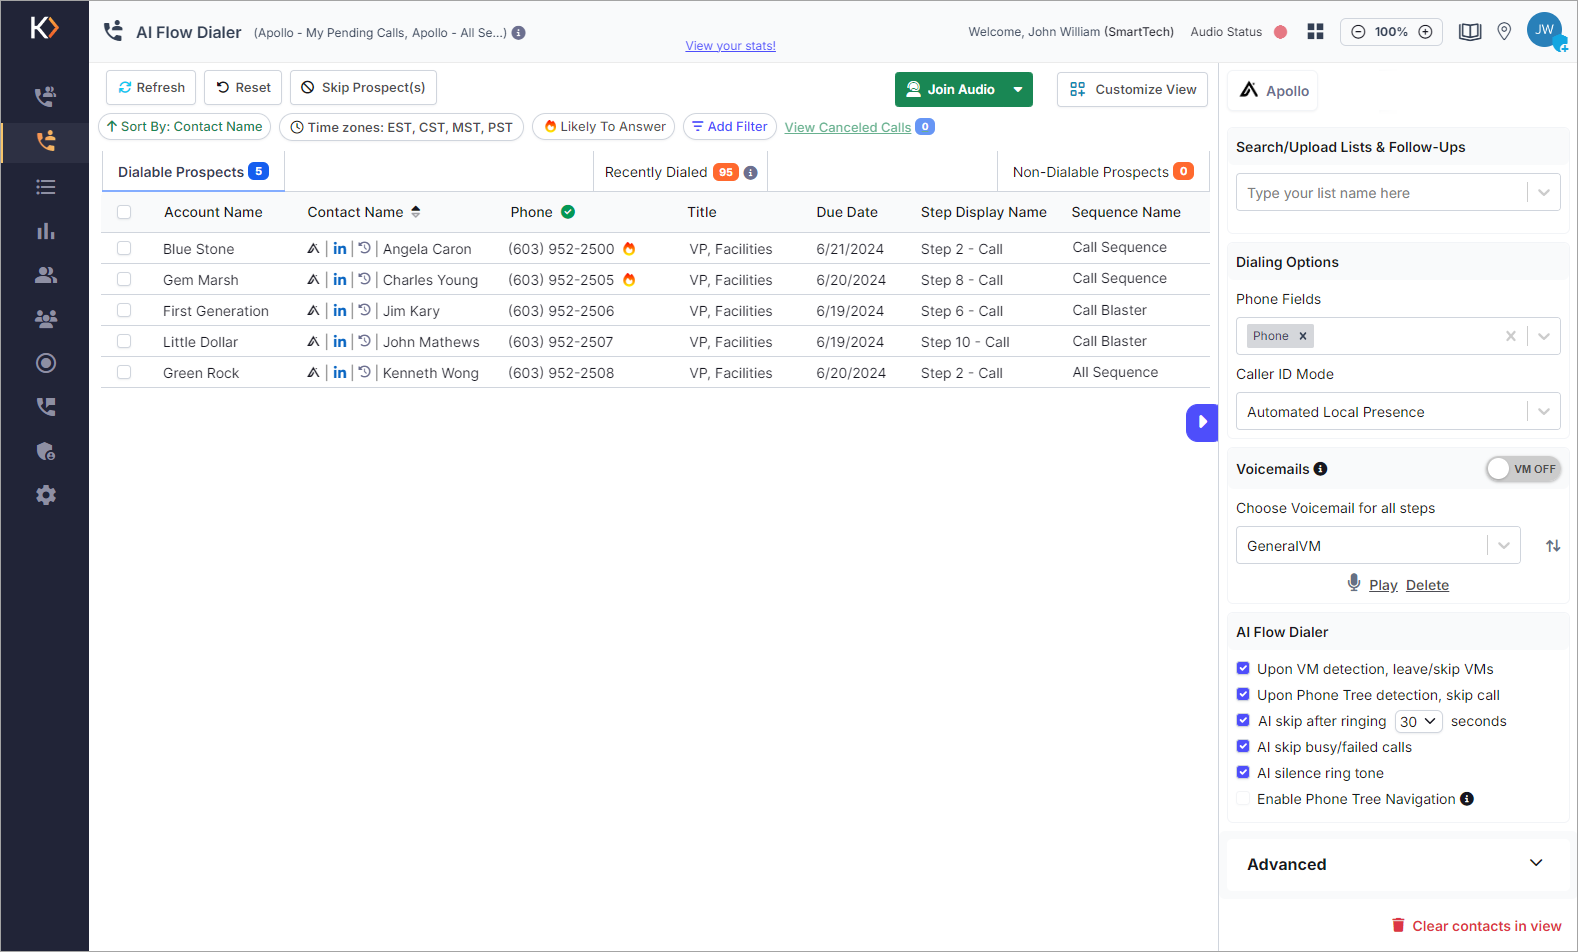Enable Phone Tree Navigation checkbox
This screenshot has width=1578, height=952.
point(1243,799)
